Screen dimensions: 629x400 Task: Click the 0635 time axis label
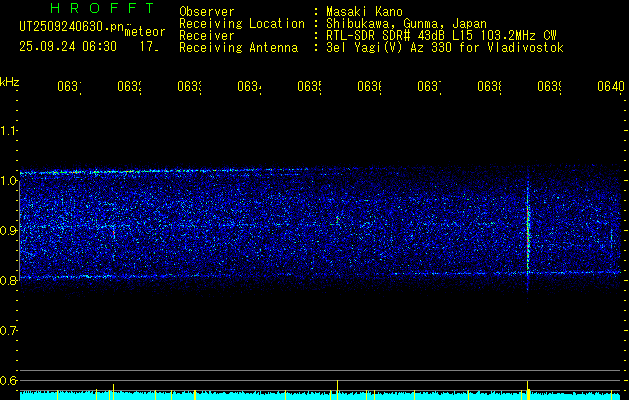pyautogui.click(x=309, y=87)
